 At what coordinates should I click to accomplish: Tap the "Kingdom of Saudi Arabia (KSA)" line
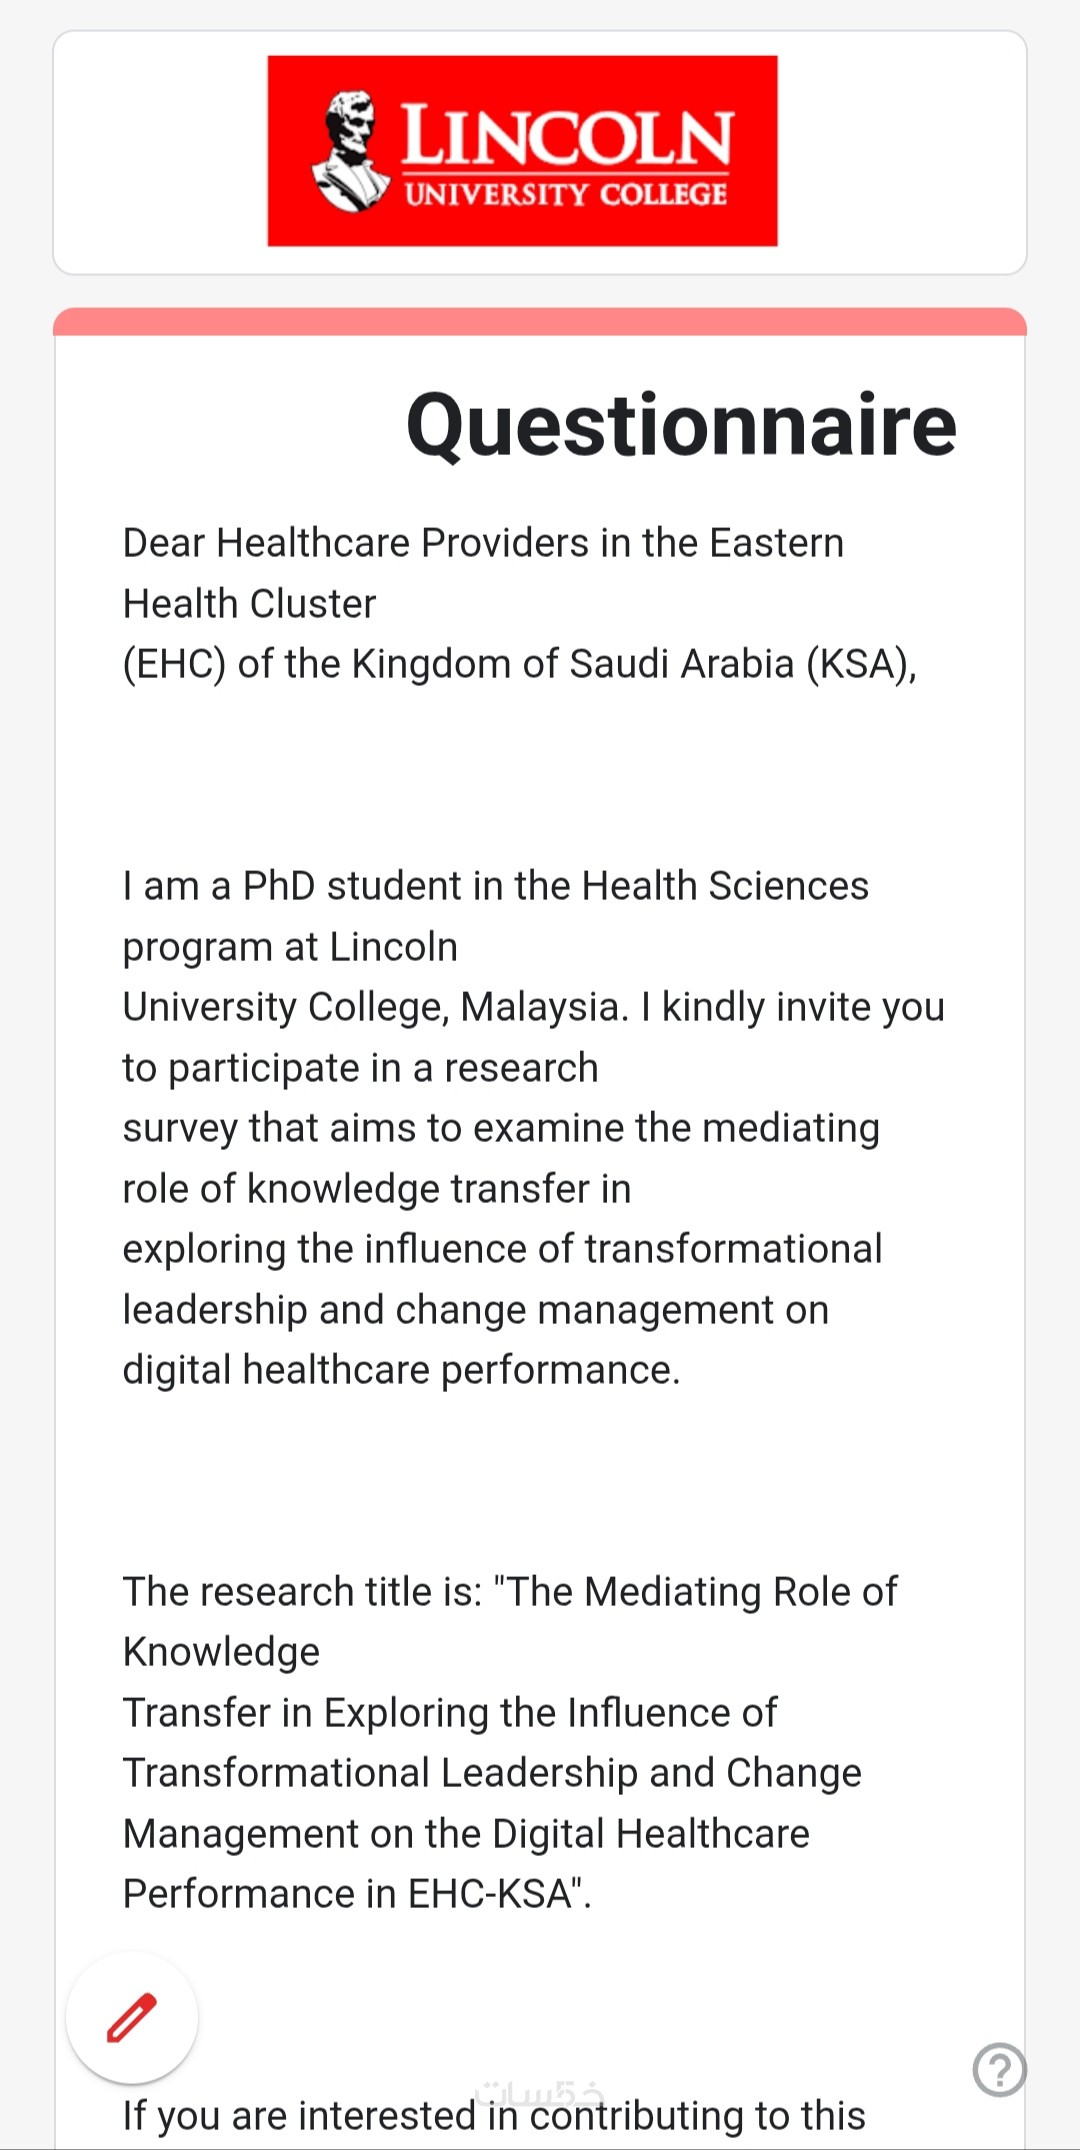[x=519, y=664]
